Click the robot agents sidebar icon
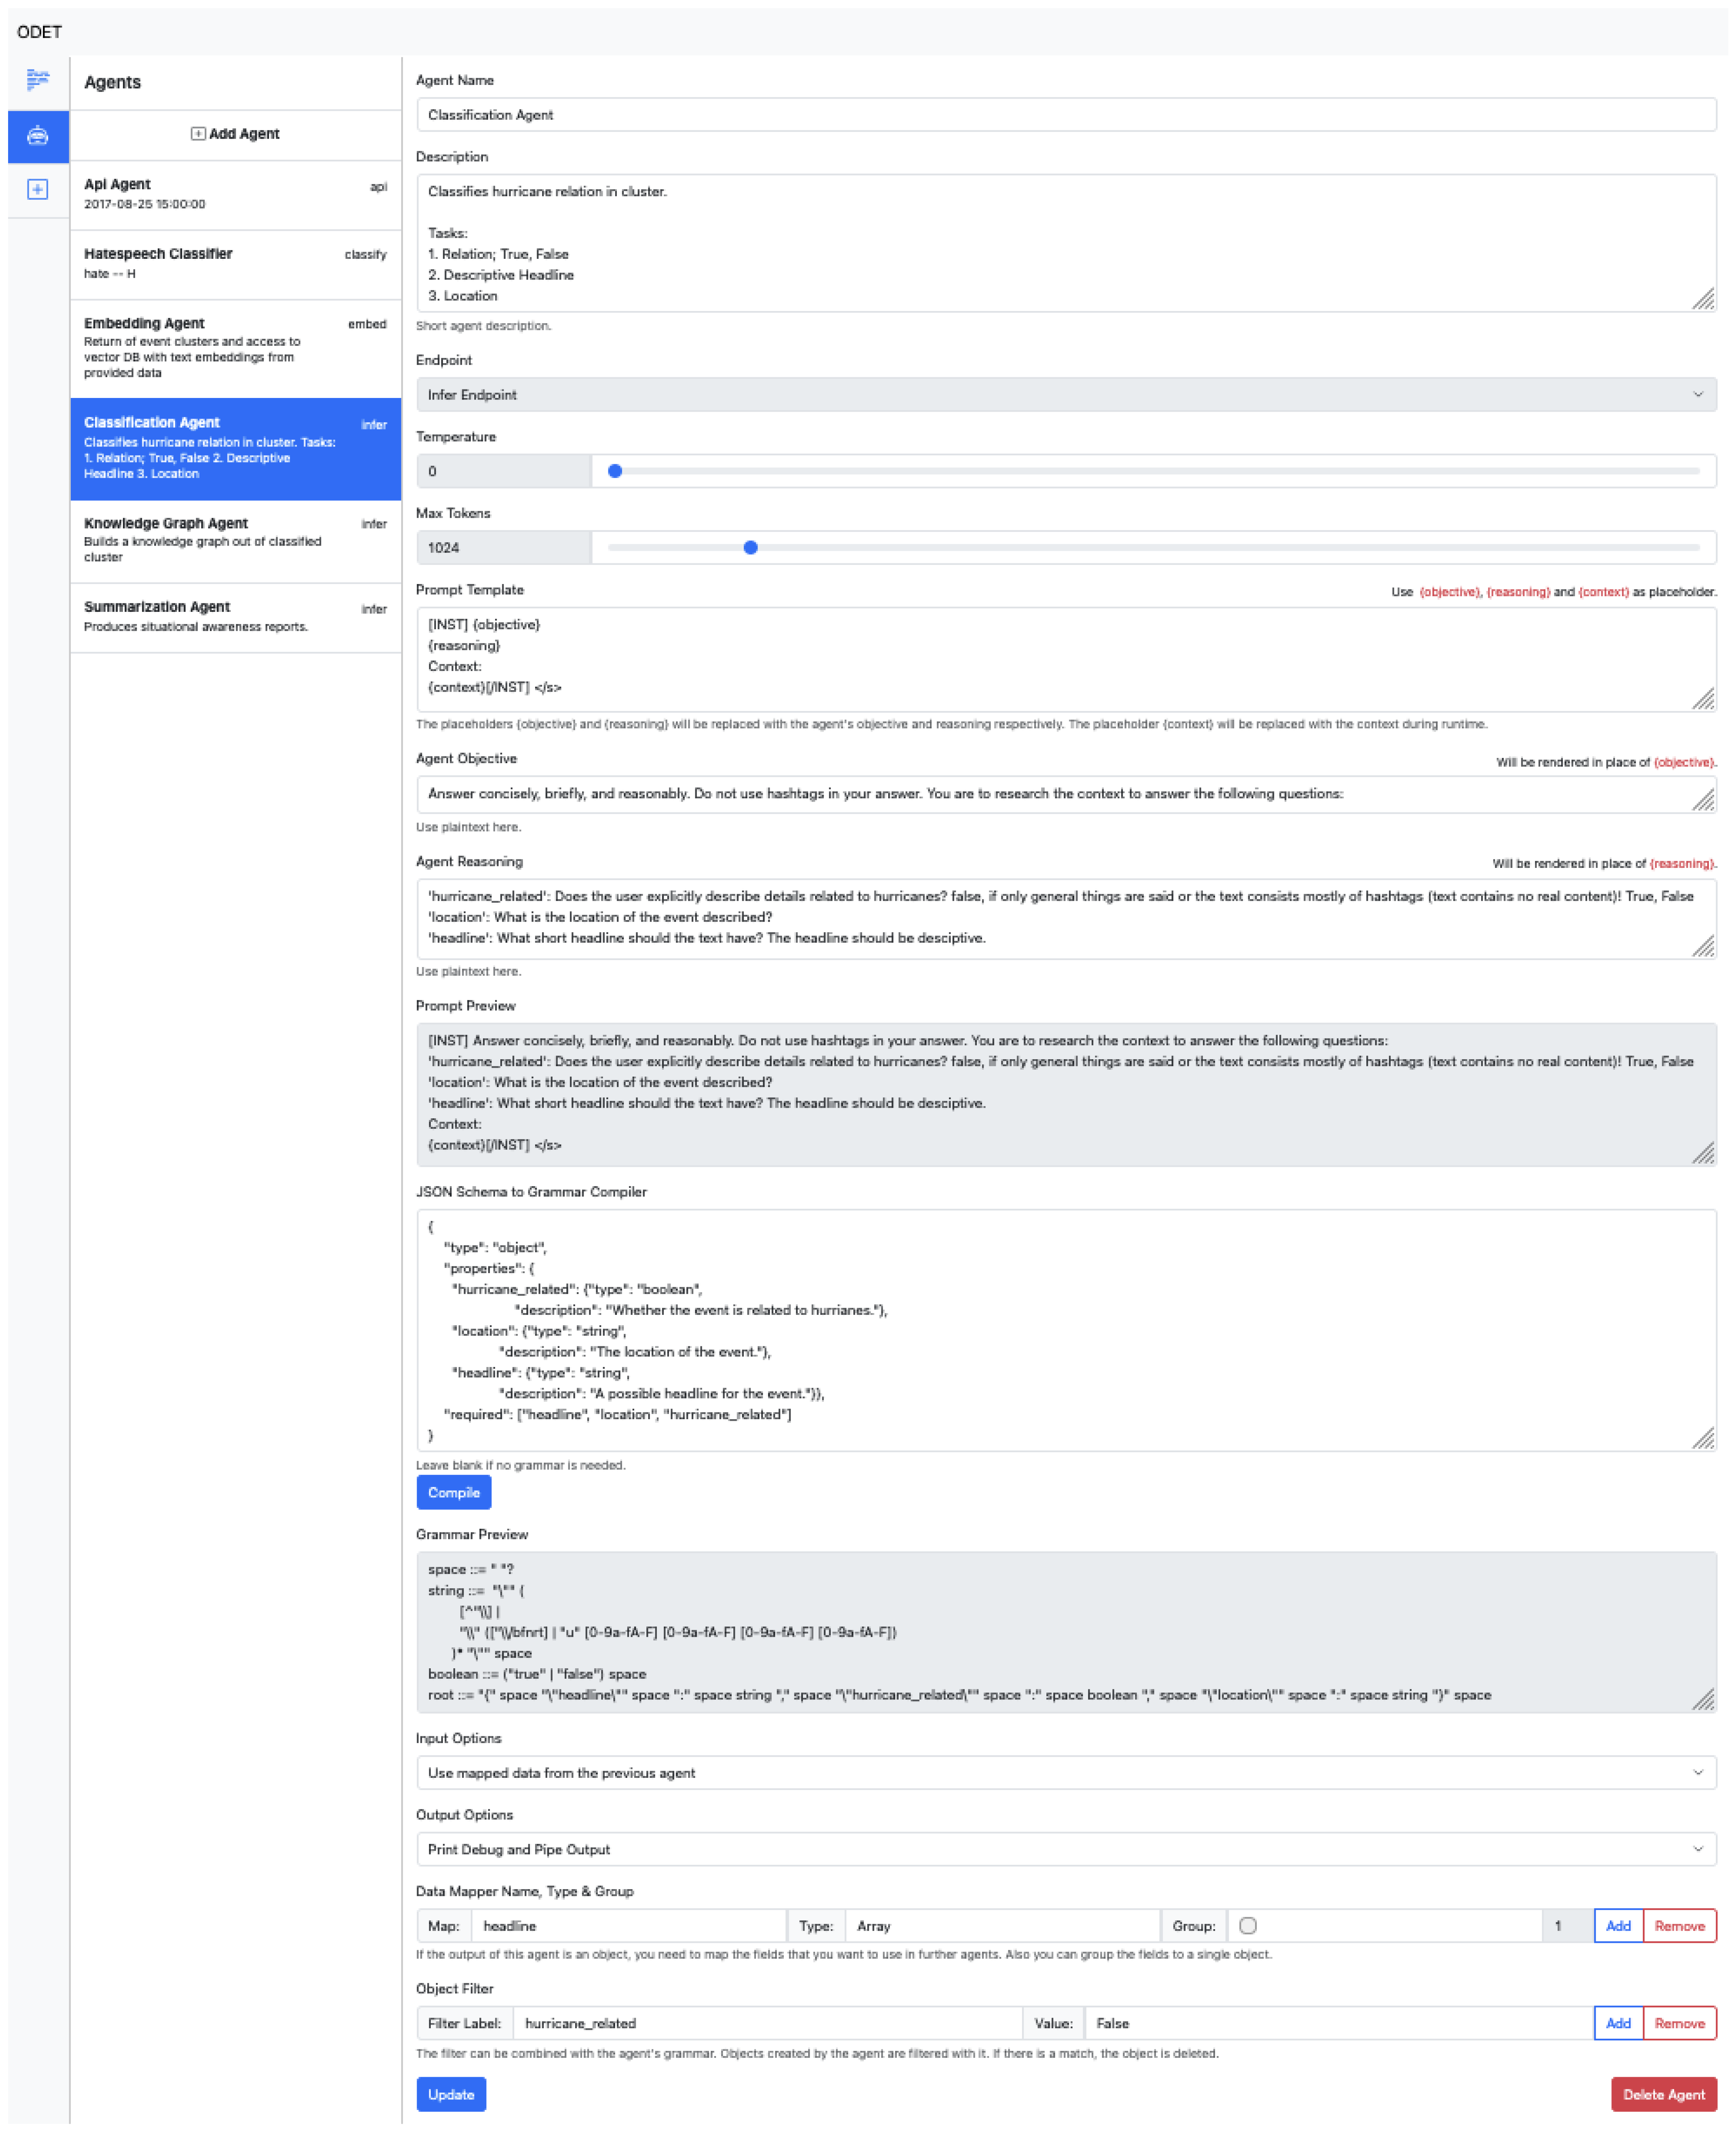1736x2135 pixels. pyautogui.click(x=38, y=136)
